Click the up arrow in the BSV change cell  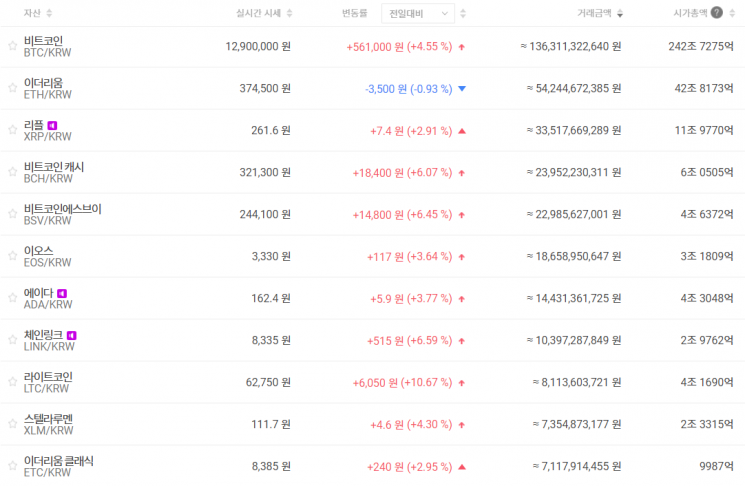pos(461,215)
